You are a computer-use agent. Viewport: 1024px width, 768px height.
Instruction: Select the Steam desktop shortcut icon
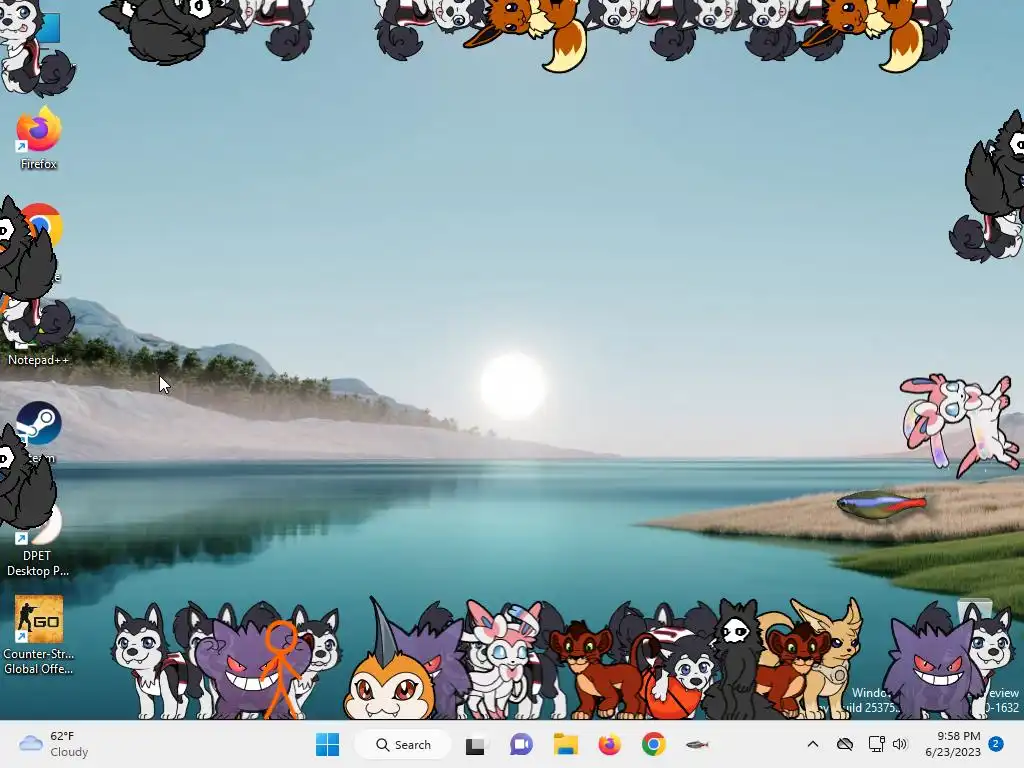[39, 423]
